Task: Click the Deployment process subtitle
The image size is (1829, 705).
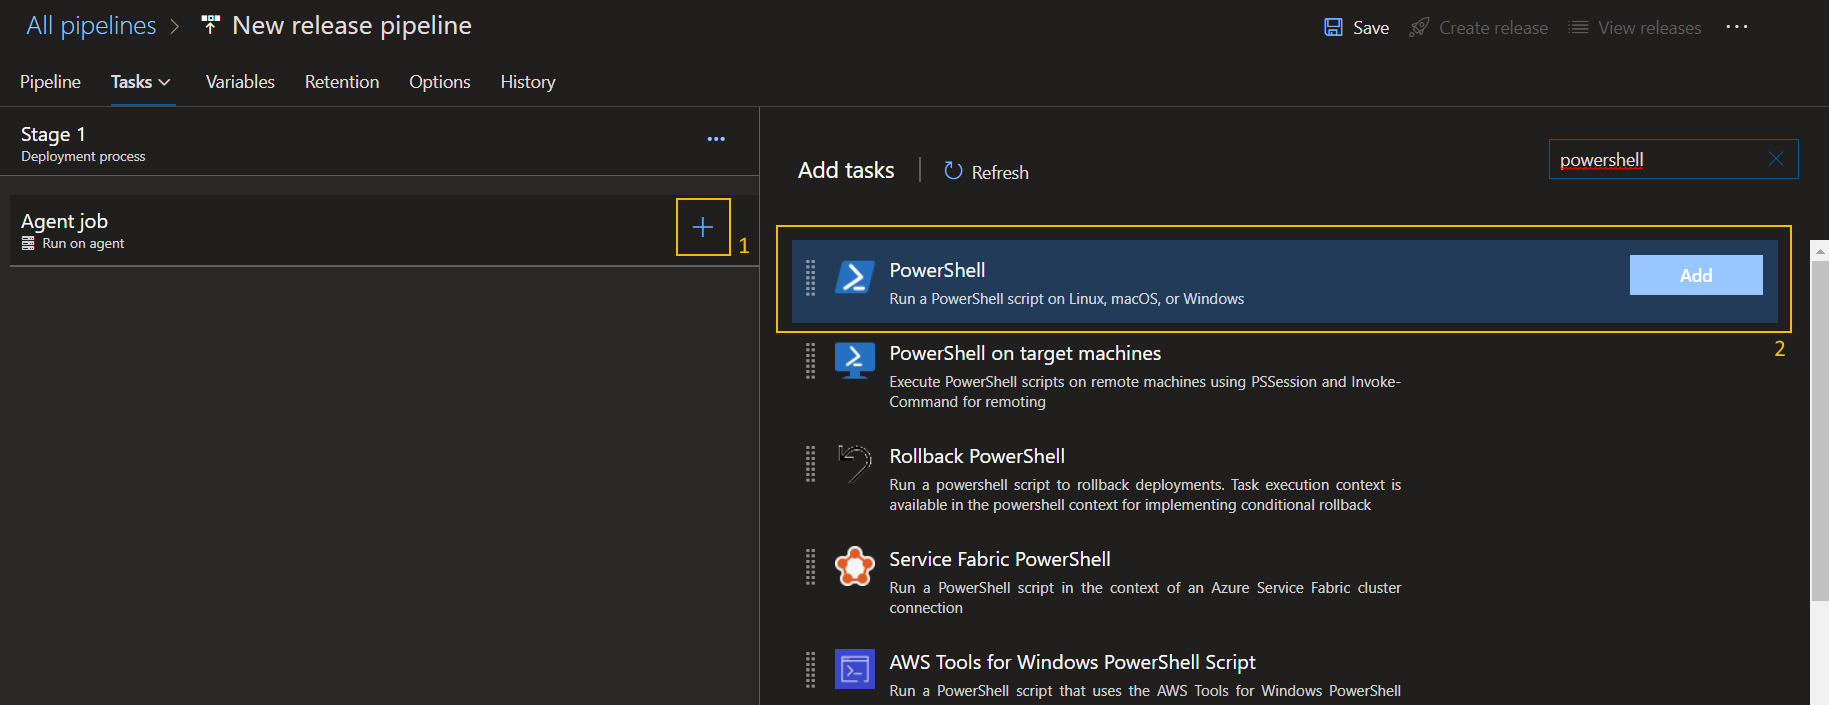Action: click(83, 157)
